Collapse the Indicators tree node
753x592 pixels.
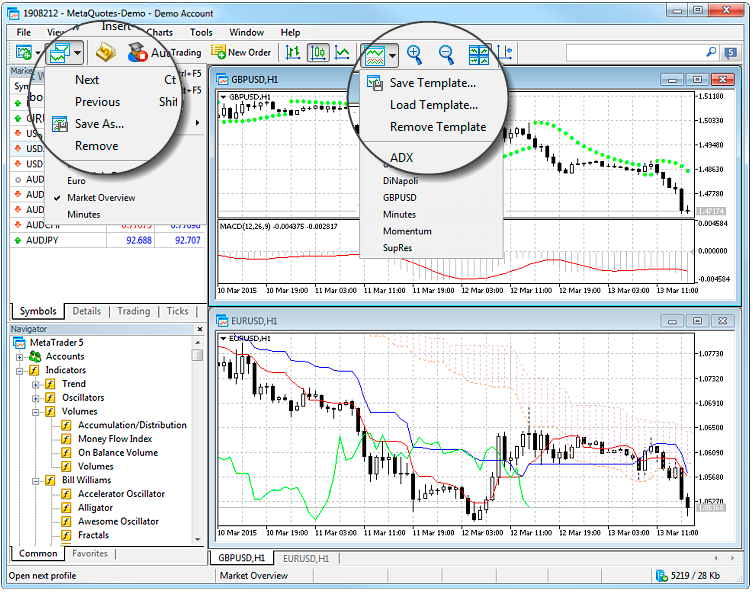(20, 371)
